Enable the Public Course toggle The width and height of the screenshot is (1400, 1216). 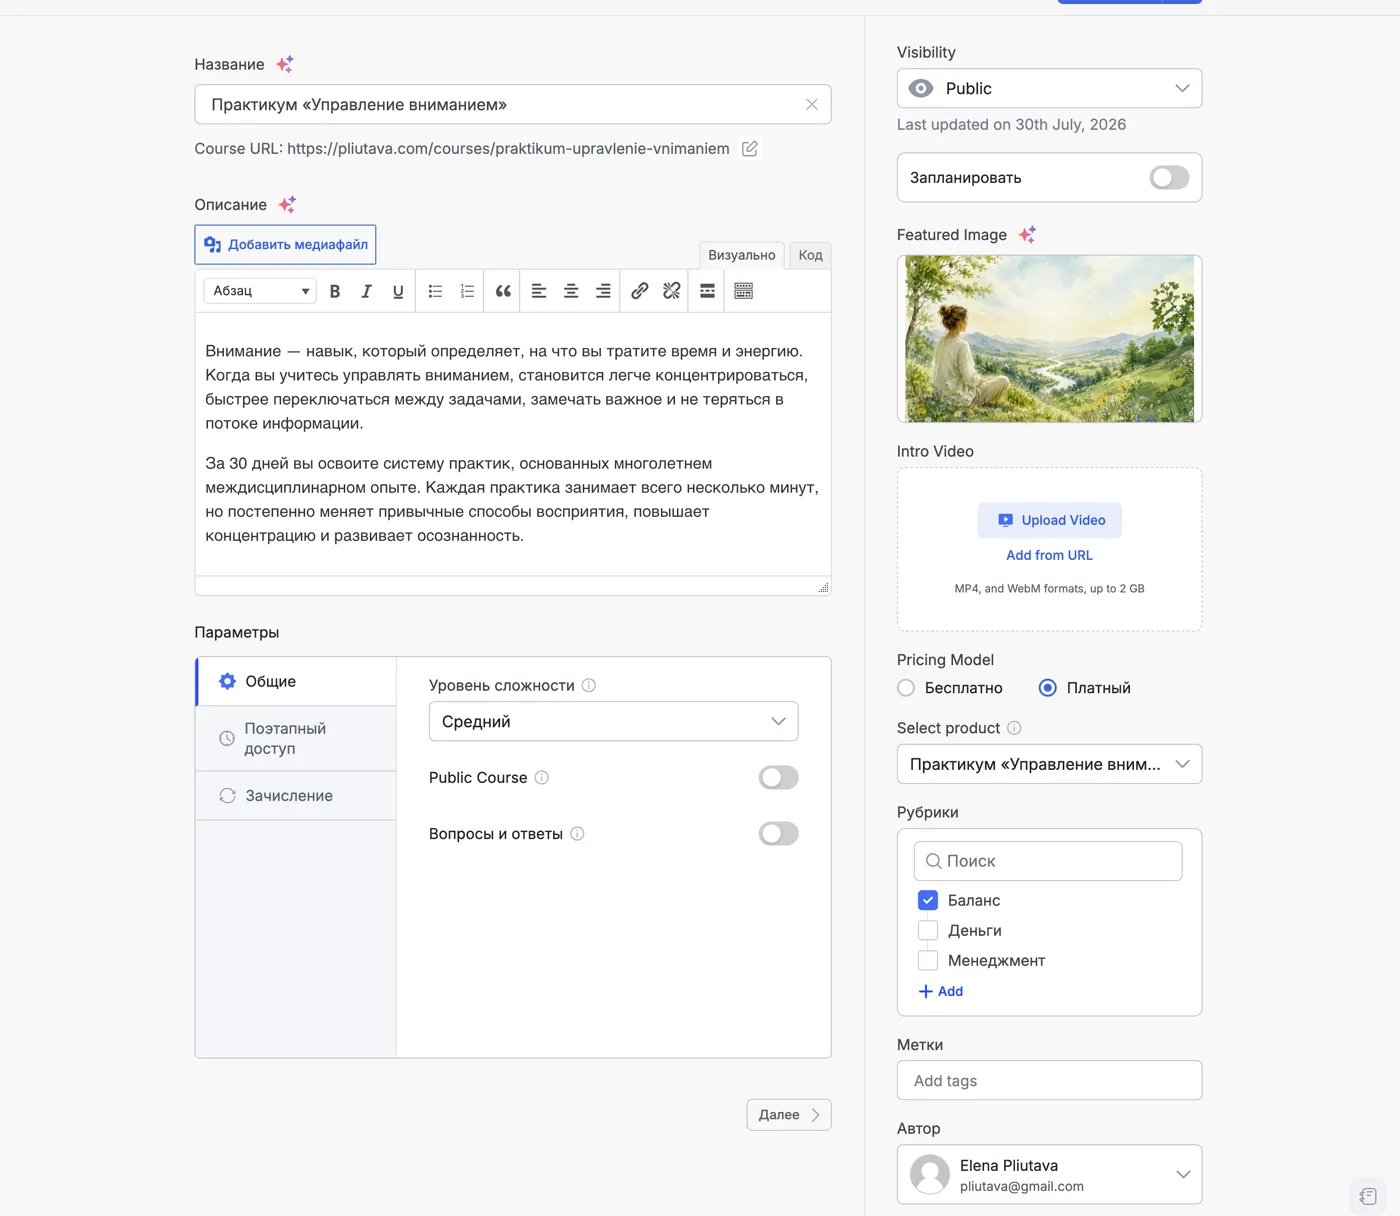click(778, 777)
